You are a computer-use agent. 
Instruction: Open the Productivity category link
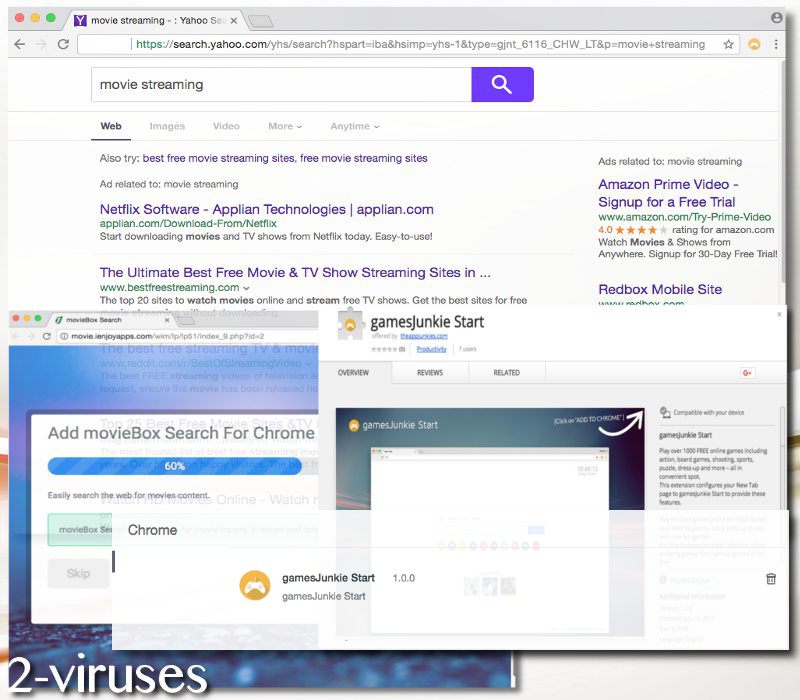pos(432,349)
